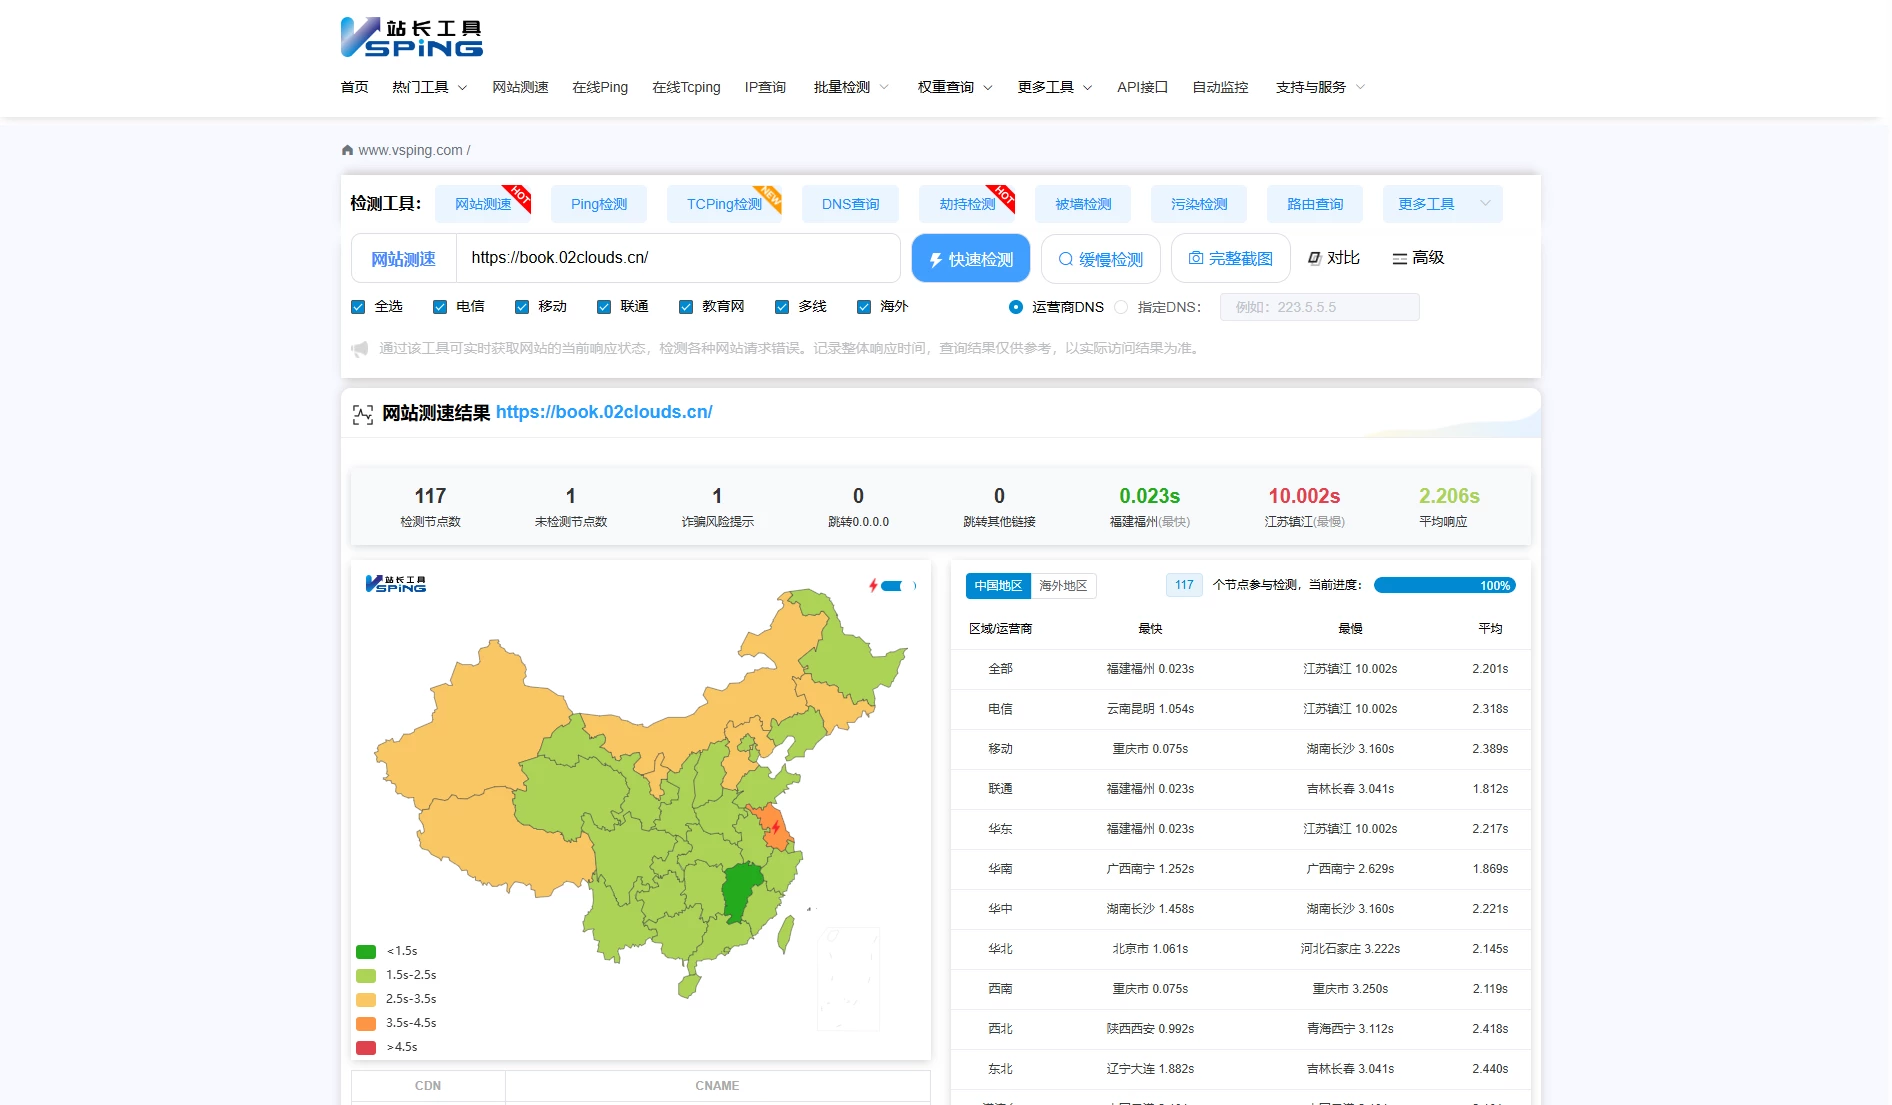Click the scan icon beside 网站测速结果
Image resolution: width=1892 pixels, height=1105 pixels.
pos(363,414)
